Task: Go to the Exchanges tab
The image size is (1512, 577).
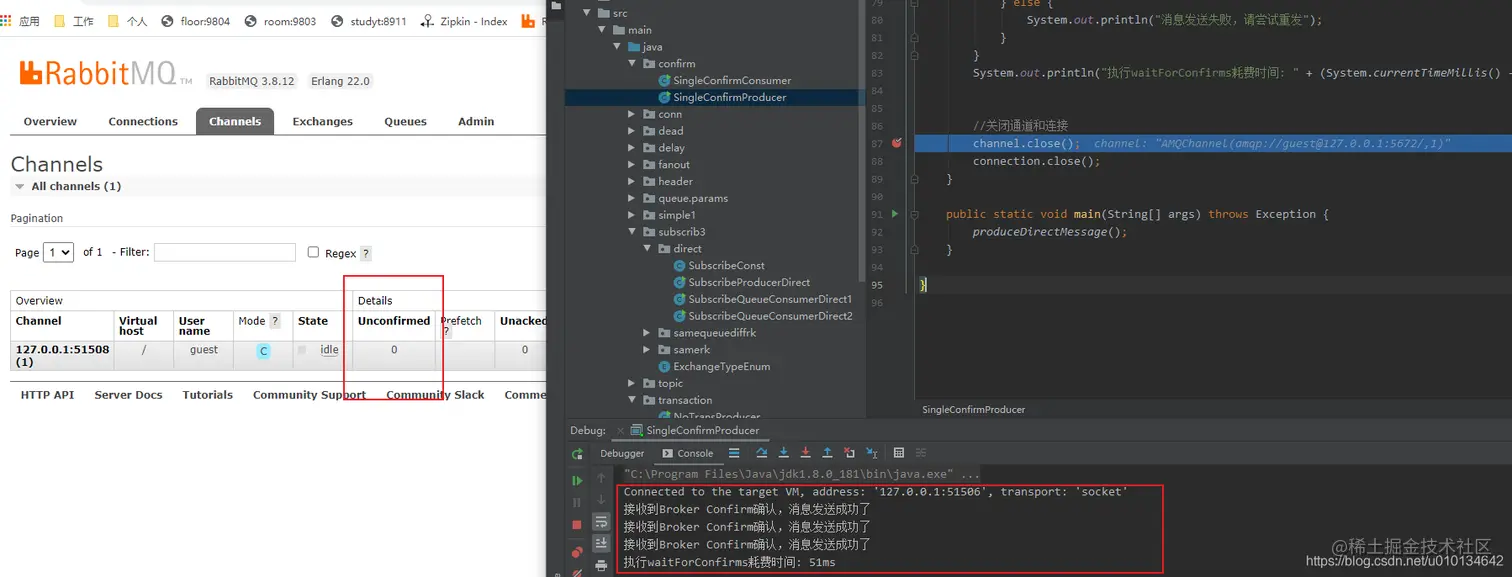Action: [322, 121]
